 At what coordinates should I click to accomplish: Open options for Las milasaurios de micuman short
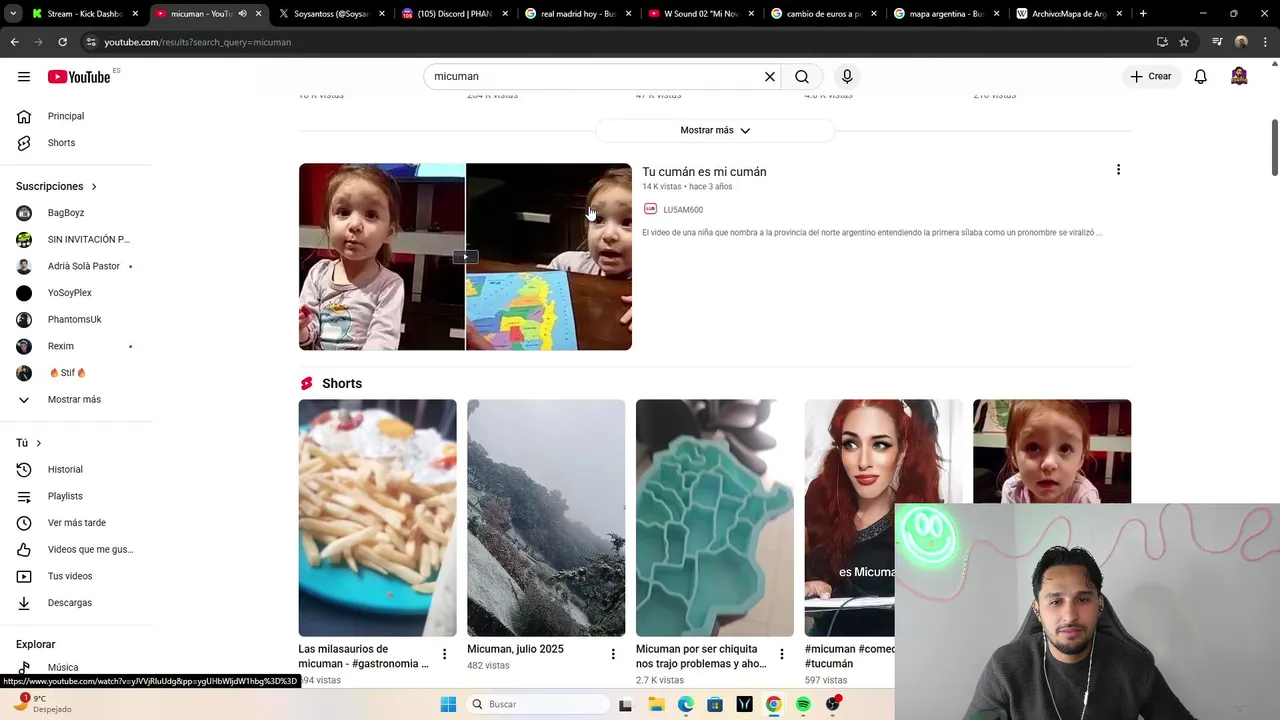(x=444, y=654)
